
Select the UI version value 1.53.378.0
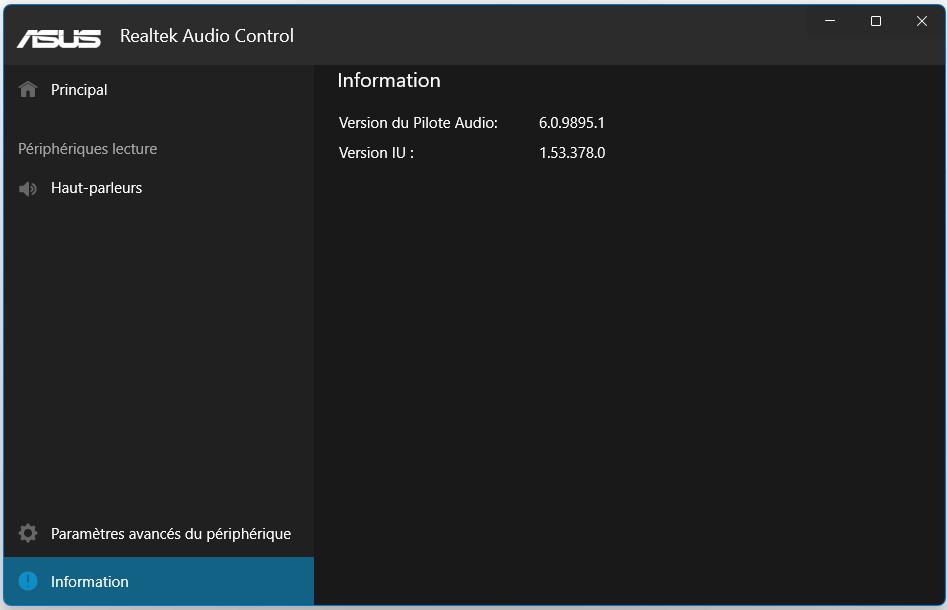[x=572, y=153]
